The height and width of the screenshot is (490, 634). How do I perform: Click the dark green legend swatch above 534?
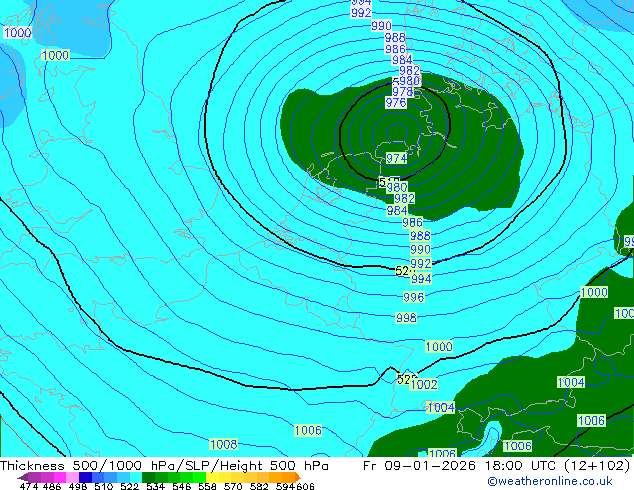point(148,477)
